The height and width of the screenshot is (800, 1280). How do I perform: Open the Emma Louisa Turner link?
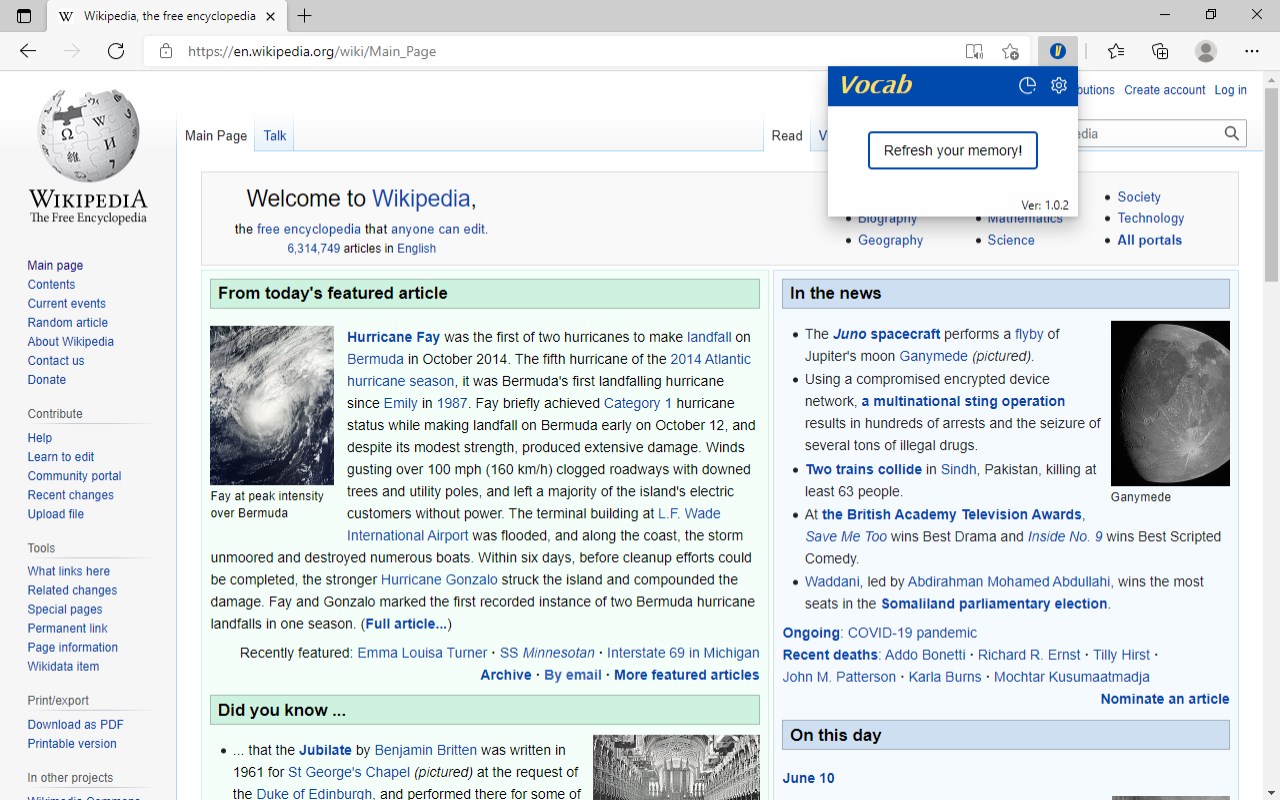point(422,653)
